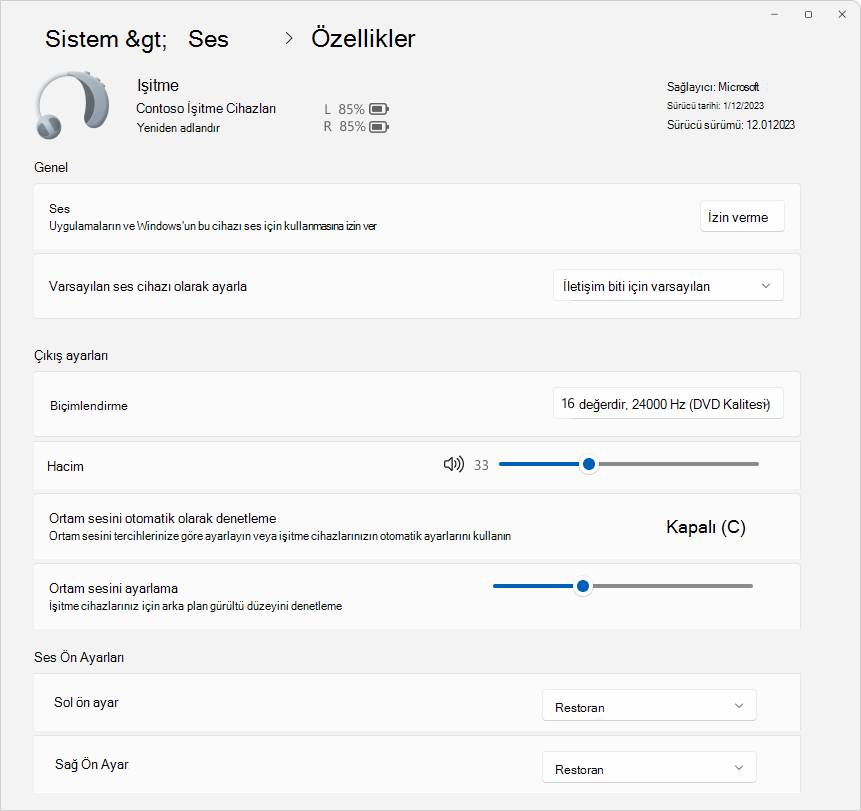The image size is (861, 811).
Task: Click the Hacim volume slider thumb
Action: point(589,465)
